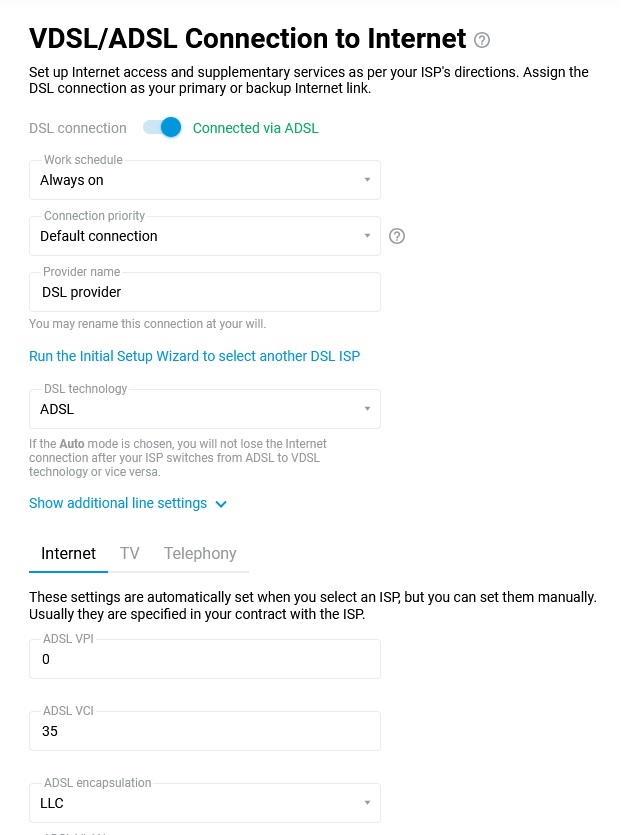Click the DSL technology dropdown arrow
The image size is (621, 835).
(367, 409)
